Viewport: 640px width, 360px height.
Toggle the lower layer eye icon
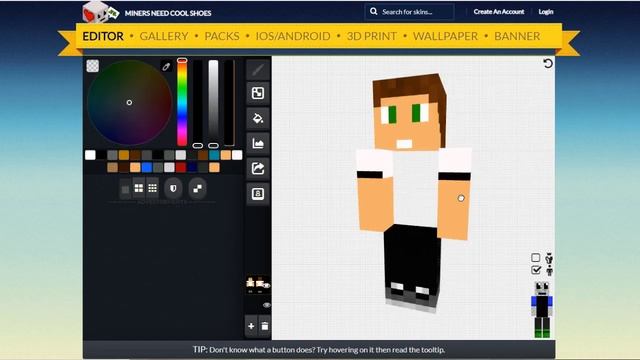tap(267, 305)
